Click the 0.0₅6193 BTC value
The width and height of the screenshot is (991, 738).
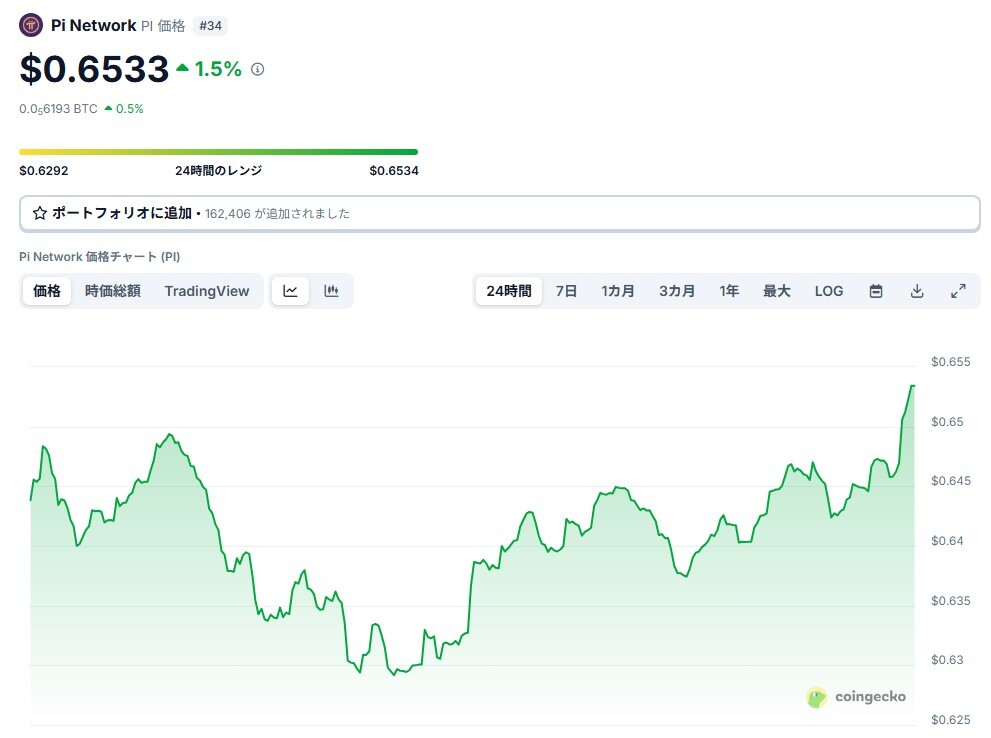click(x=58, y=109)
